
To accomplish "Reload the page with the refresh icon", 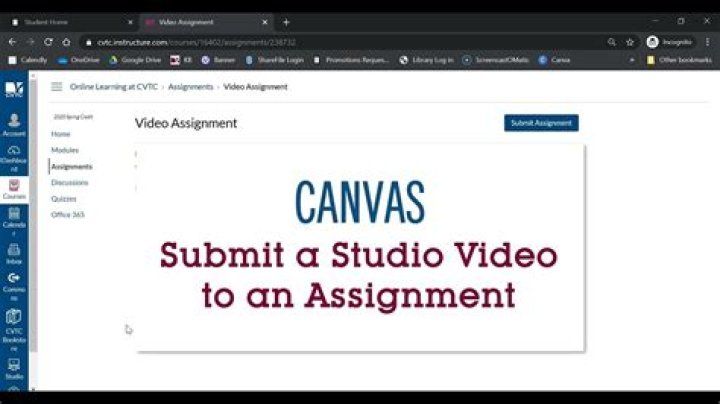I will click(x=46, y=42).
